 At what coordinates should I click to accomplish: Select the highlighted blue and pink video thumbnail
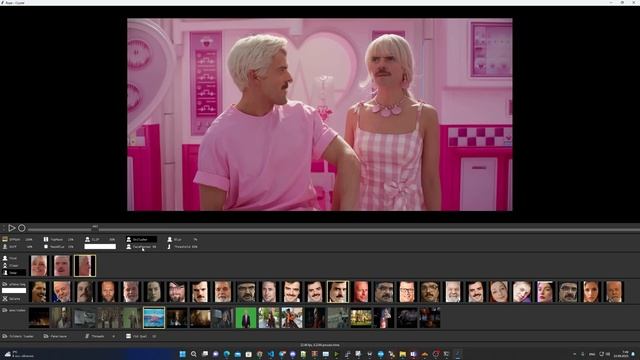(154, 318)
